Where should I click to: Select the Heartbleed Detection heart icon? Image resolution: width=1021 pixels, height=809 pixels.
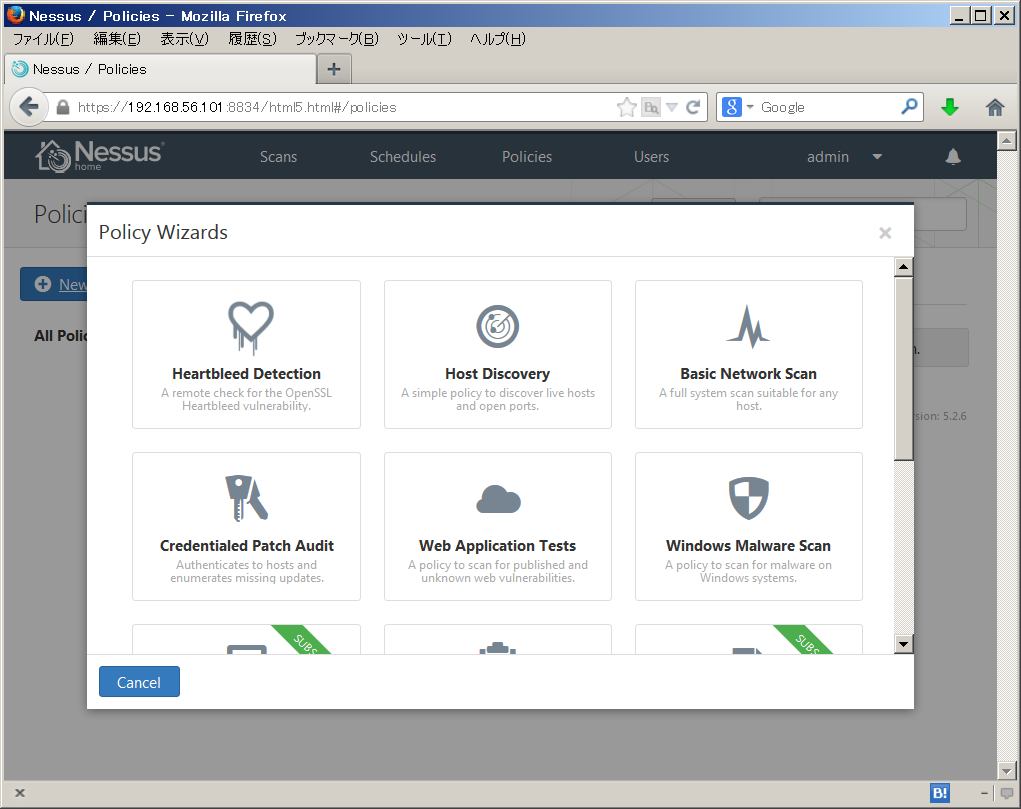(251, 327)
